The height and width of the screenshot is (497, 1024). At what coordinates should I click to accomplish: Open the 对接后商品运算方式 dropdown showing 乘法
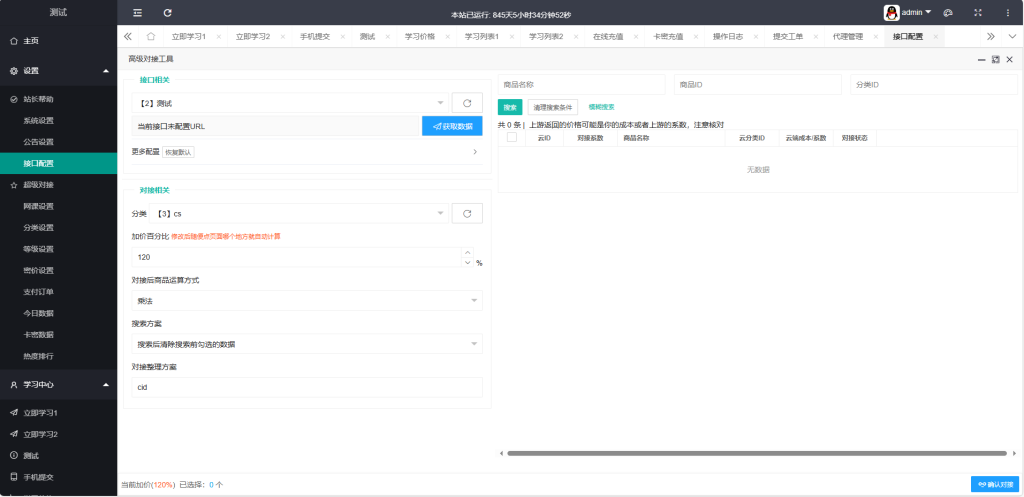coord(306,300)
